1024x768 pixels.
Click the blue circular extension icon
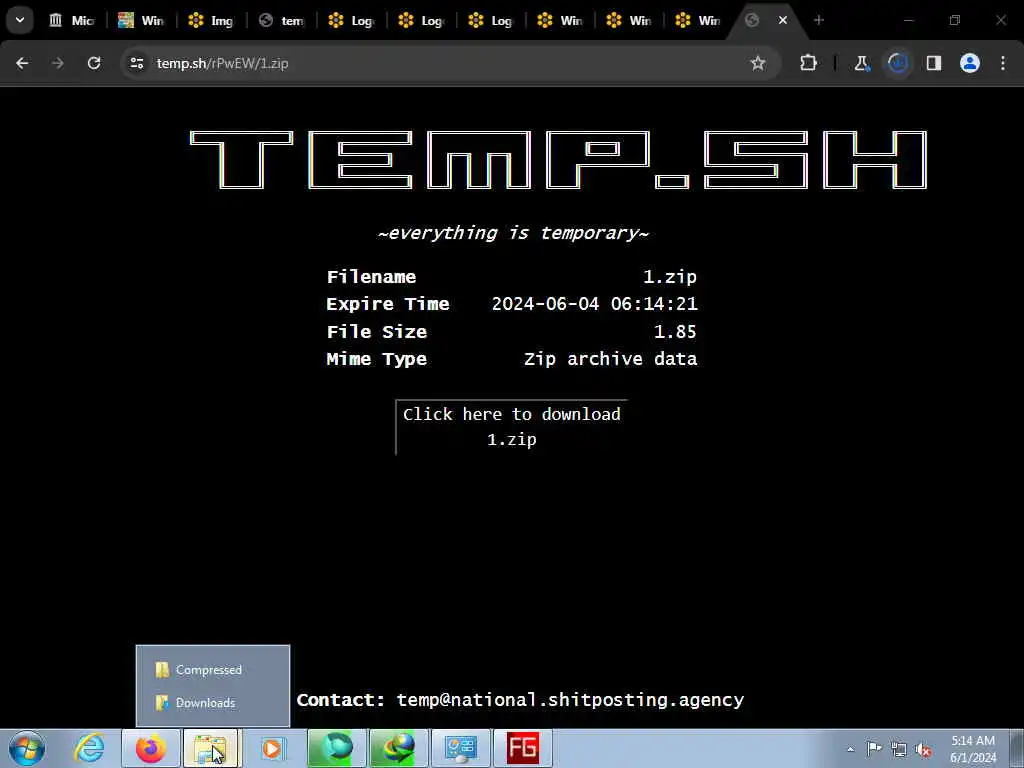[x=898, y=63]
